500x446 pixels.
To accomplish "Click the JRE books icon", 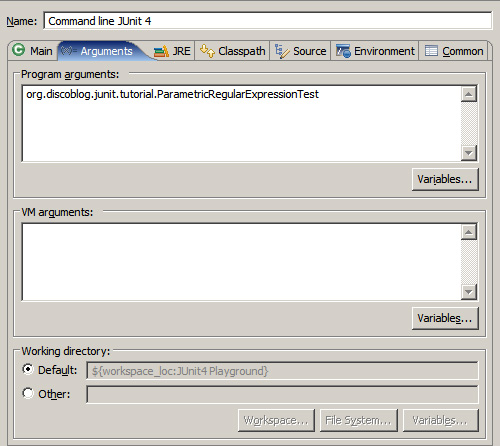I will point(161,52).
